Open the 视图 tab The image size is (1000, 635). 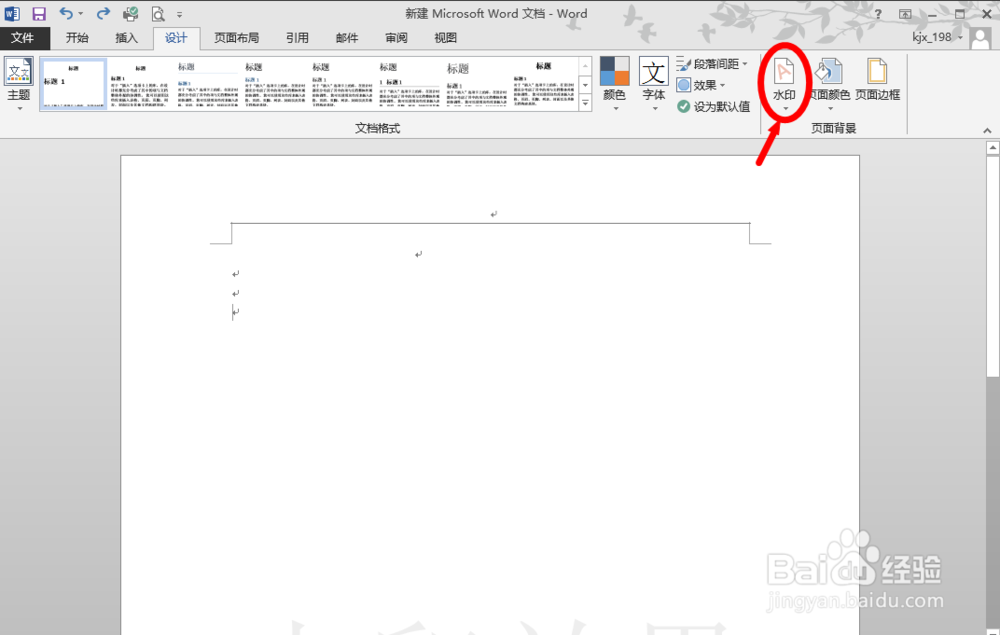click(445, 38)
